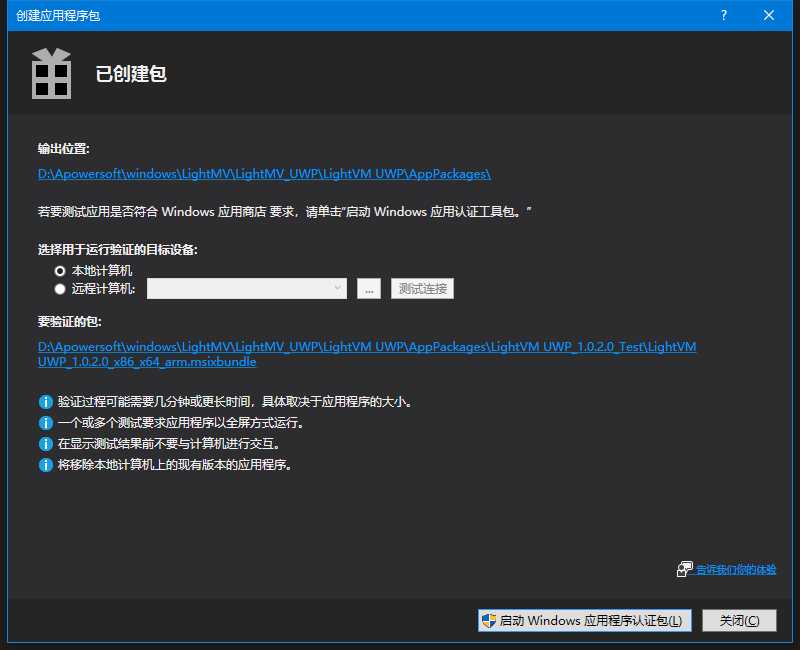Click the 选择用于运行验证的目标设备 label

118,249
